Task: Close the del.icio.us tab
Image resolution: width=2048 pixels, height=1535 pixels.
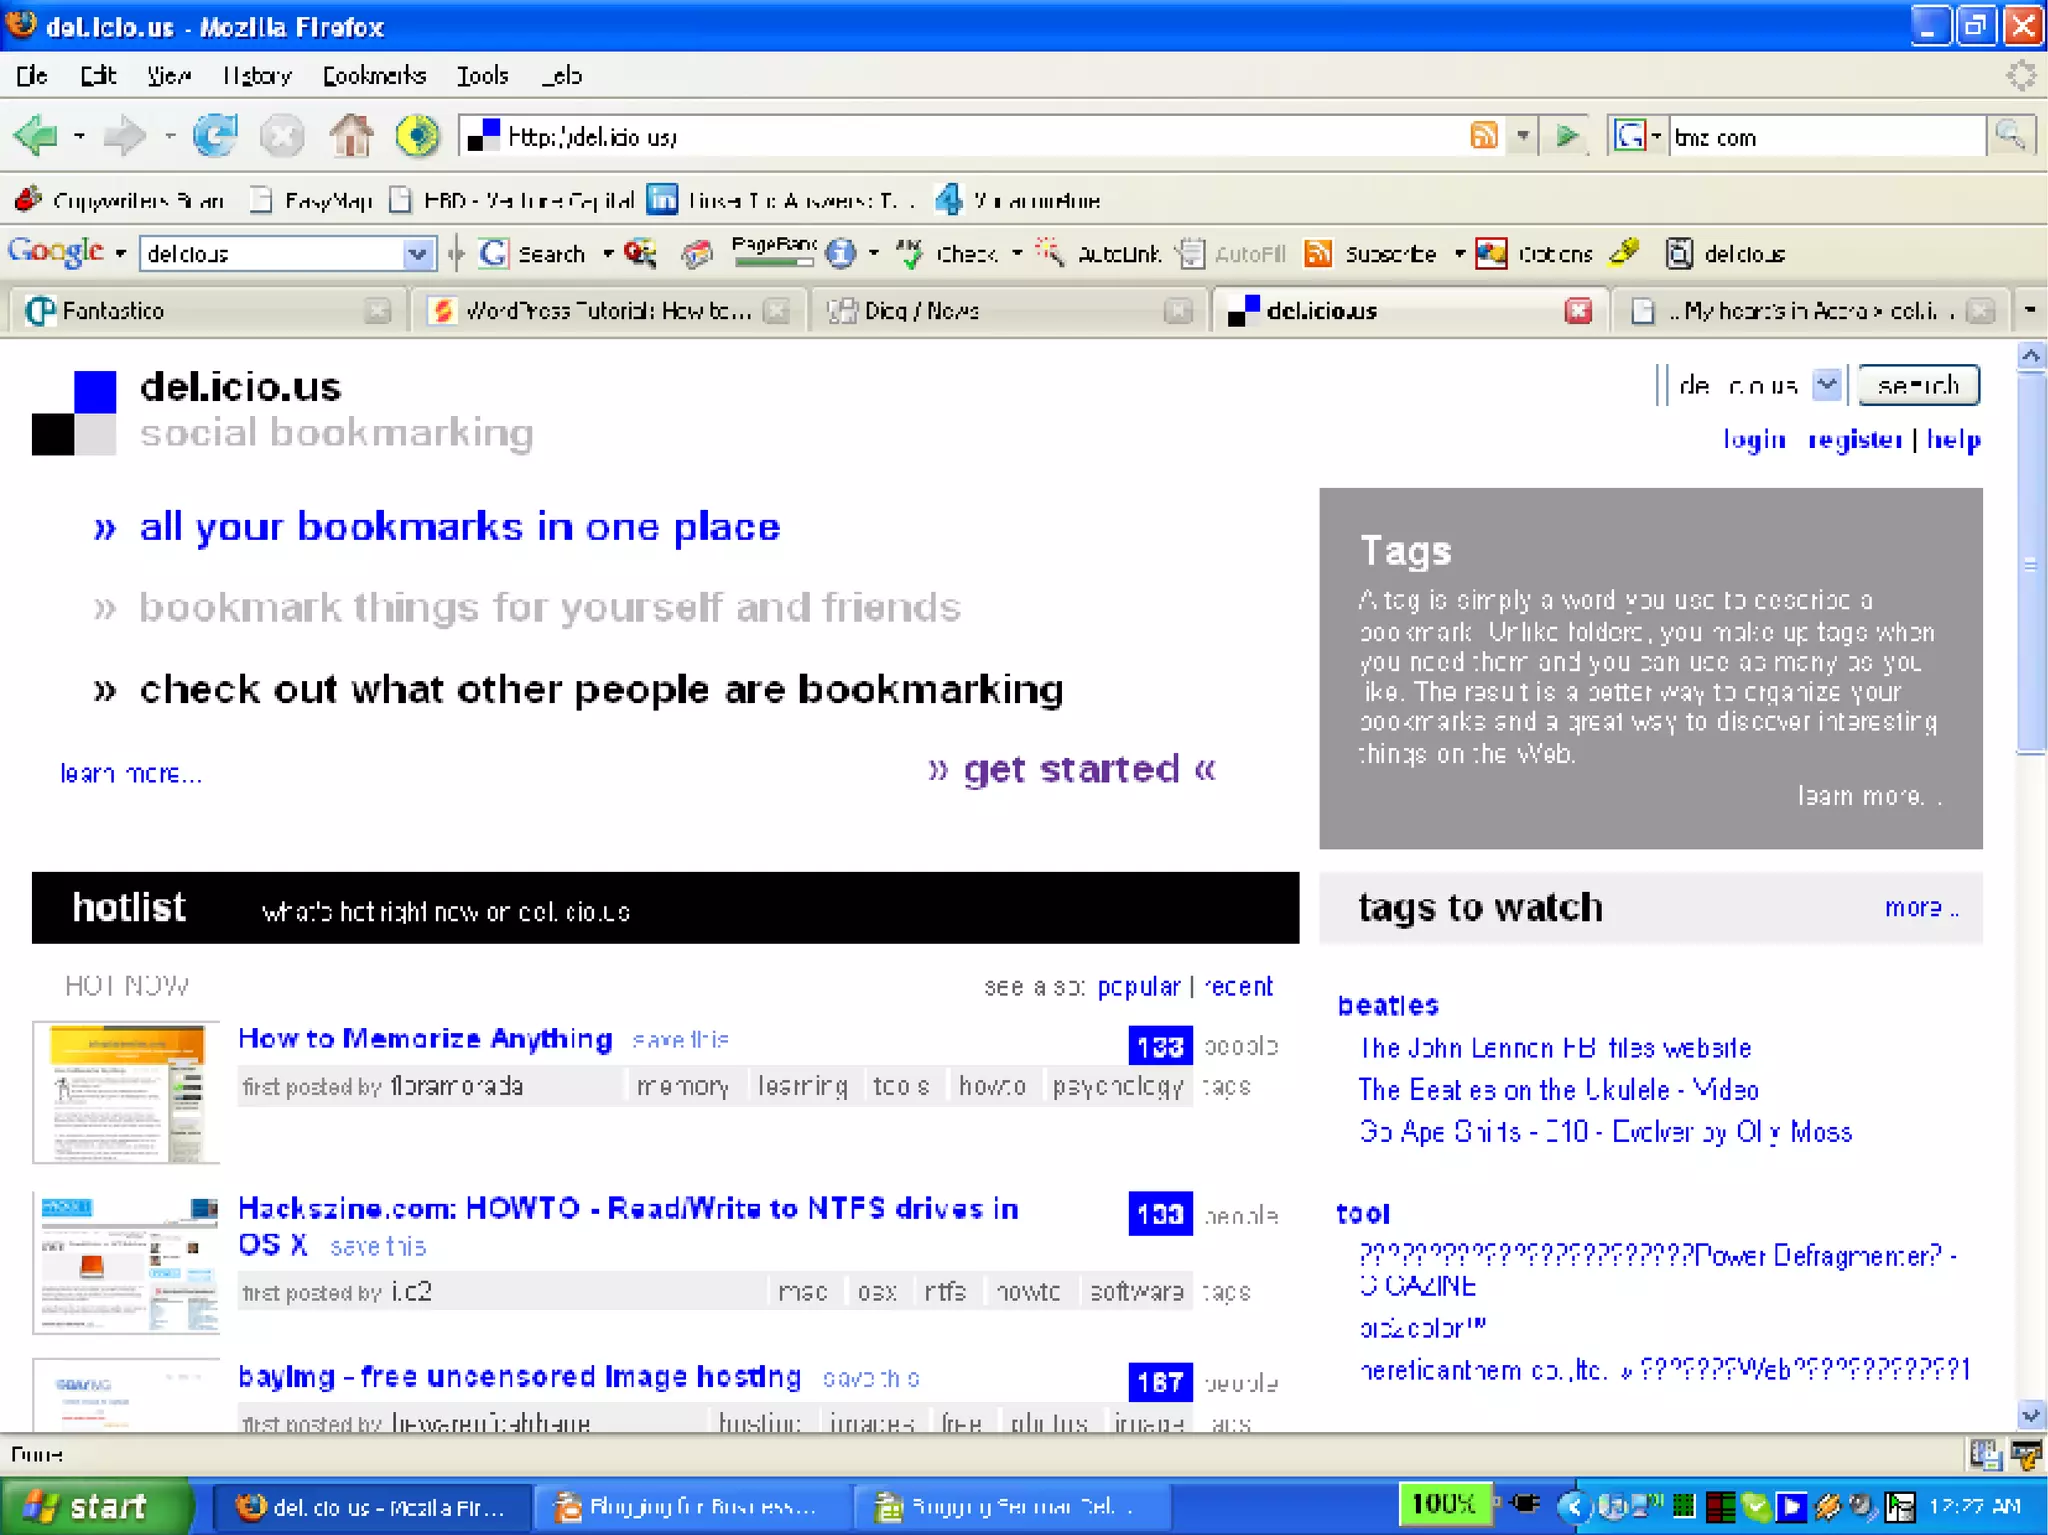Action: (1578, 311)
